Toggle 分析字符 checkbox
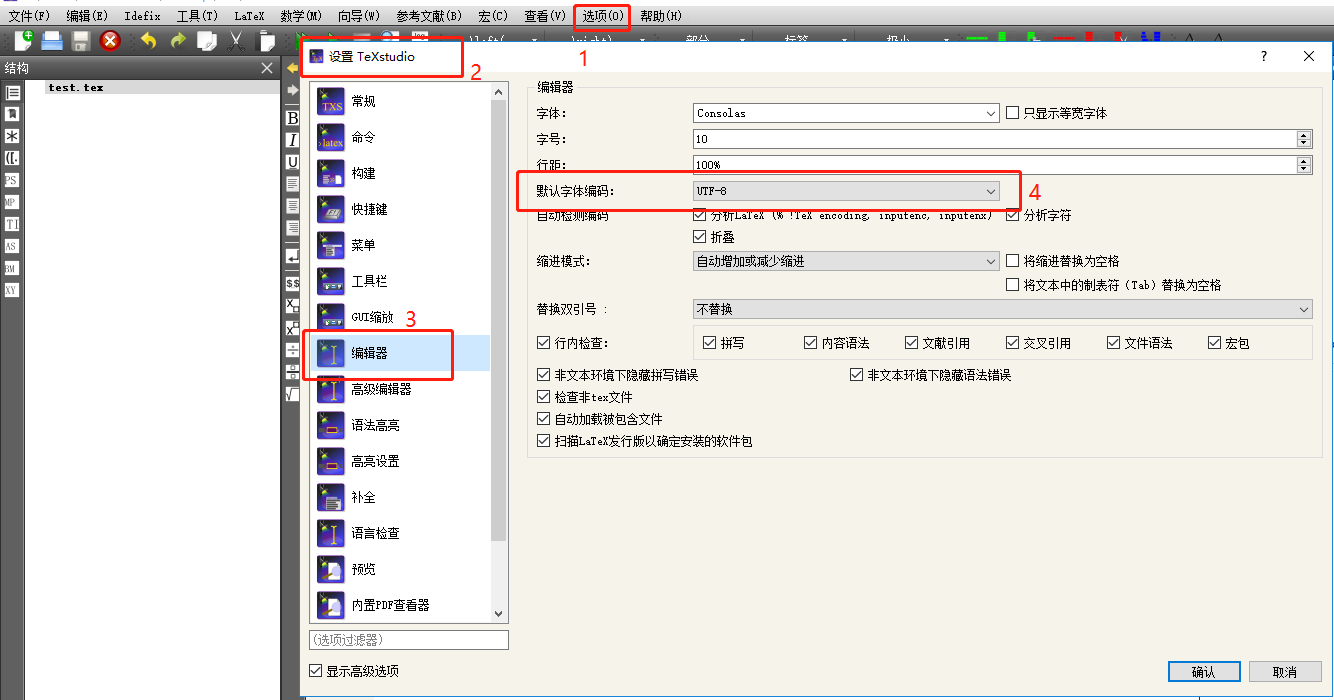Viewport: 1334px width, 700px height. (x=1012, y=215)
